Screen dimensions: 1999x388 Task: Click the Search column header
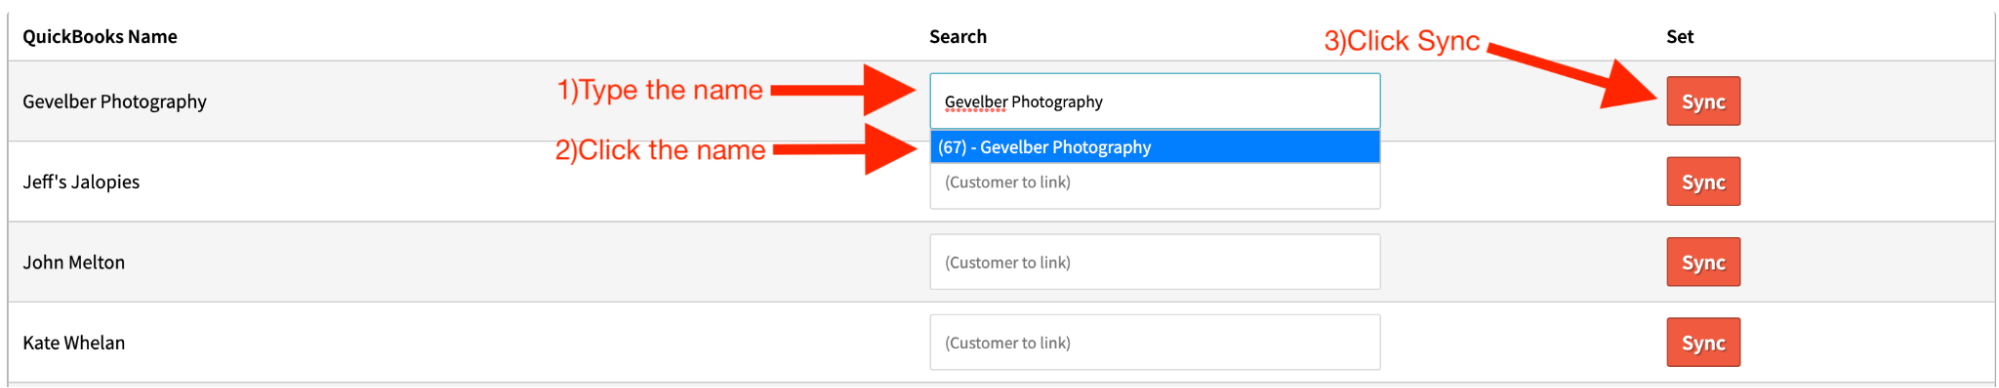(958, 37)
